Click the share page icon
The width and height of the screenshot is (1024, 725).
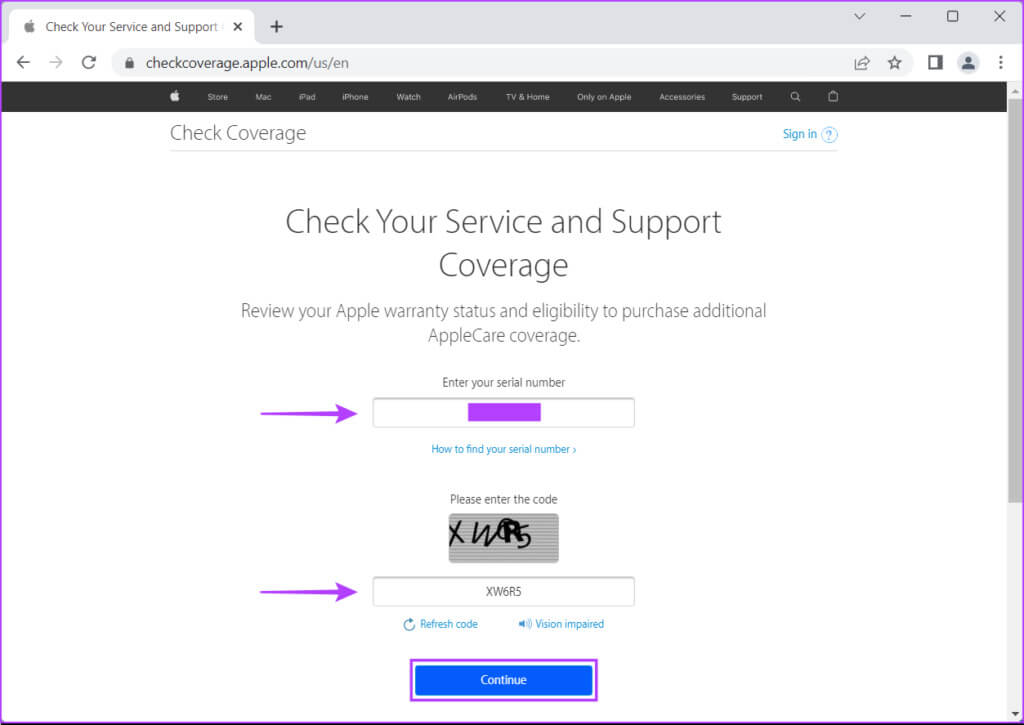[862, 63]
